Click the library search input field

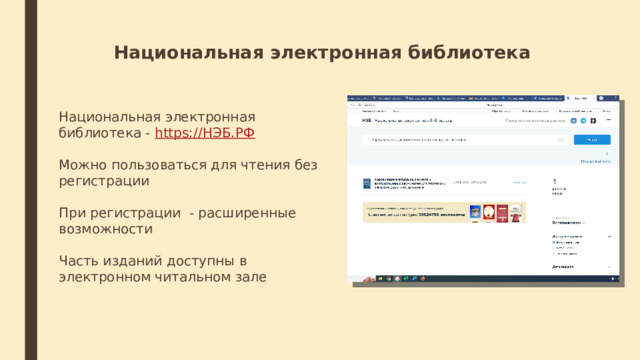[x=465, y=140]
